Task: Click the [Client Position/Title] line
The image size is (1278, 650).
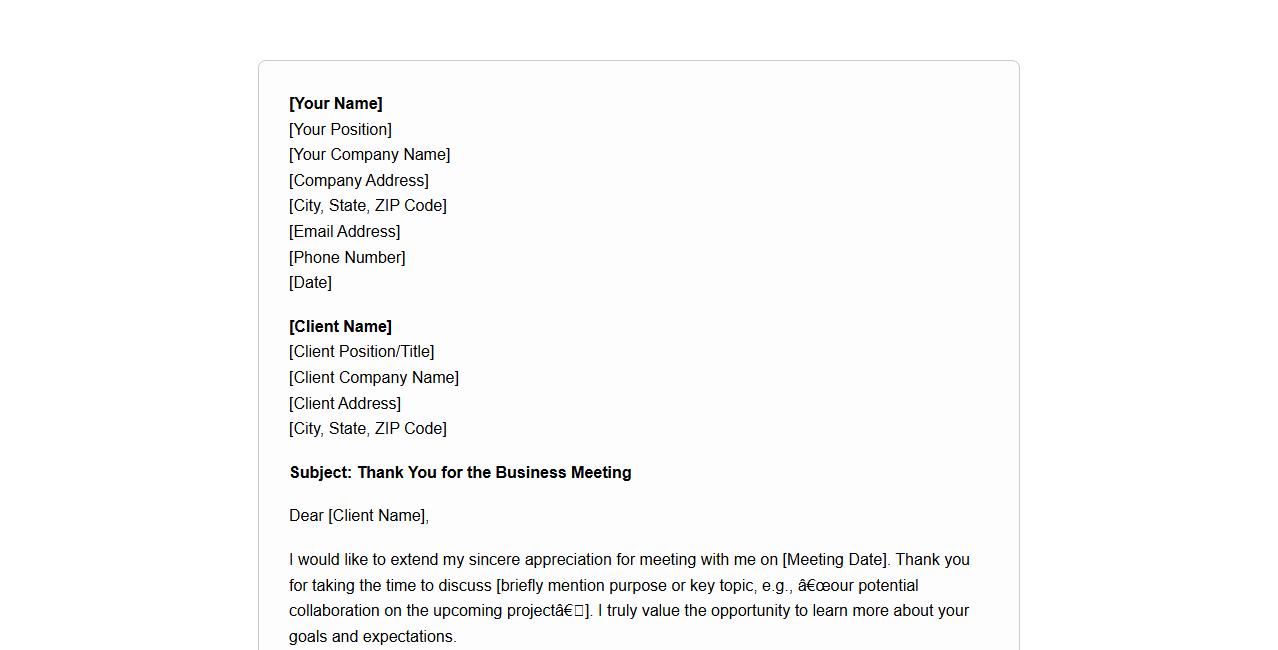Action: (x=361, y=352)
